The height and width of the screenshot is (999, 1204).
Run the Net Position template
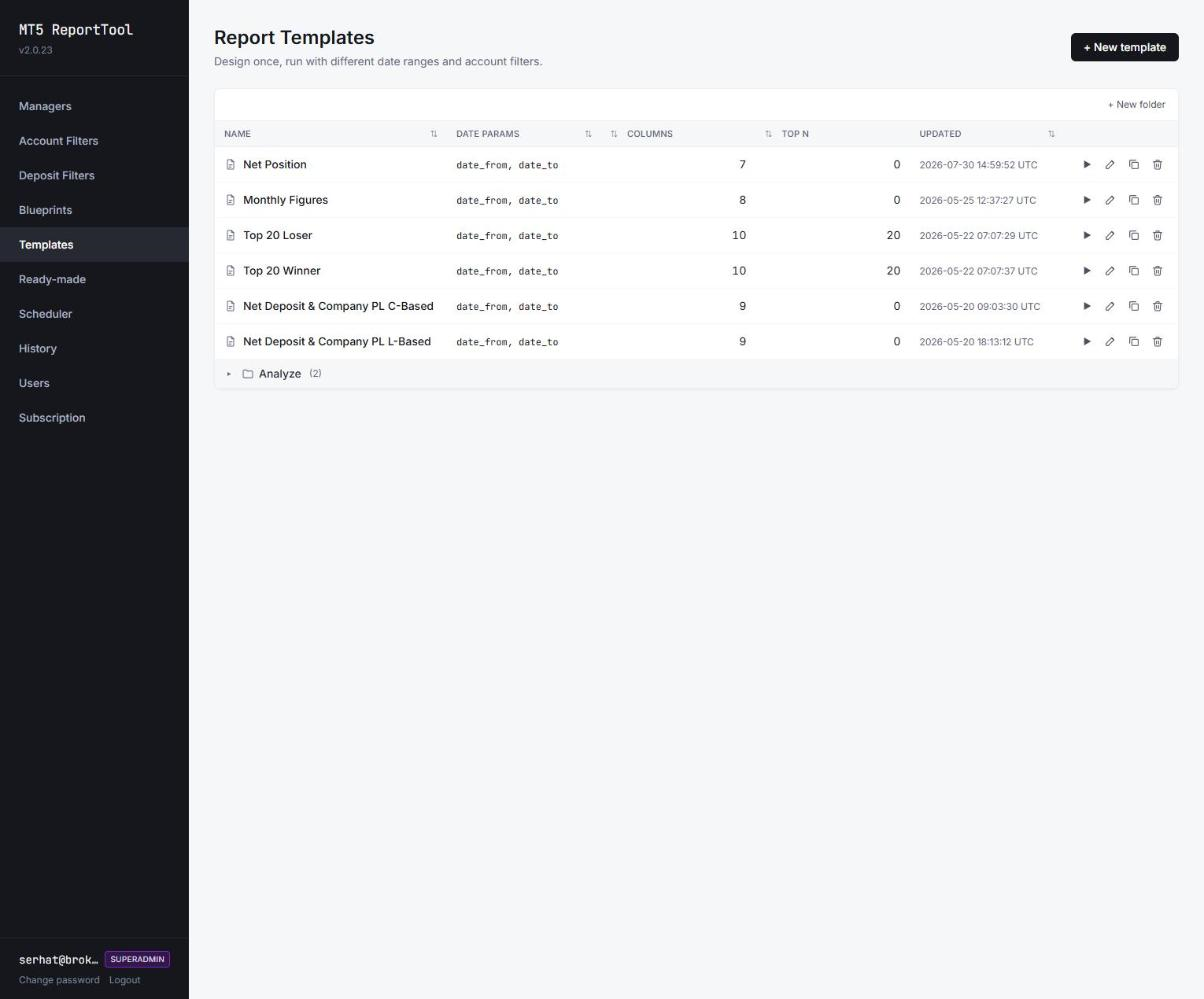1087,165
